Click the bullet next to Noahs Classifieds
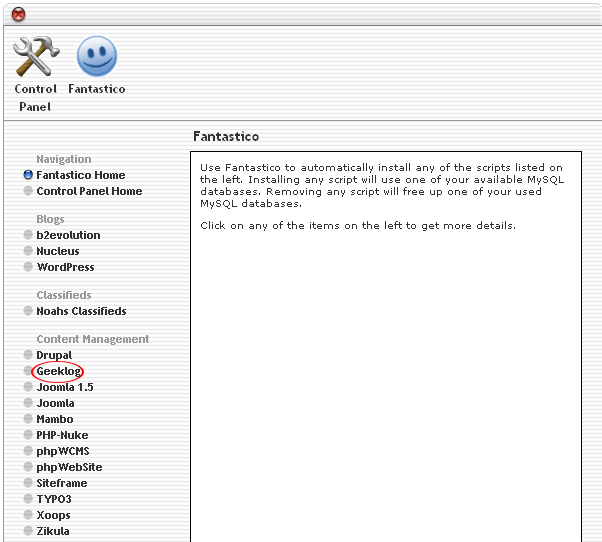Image resolution: width=602 pixels, height=542 pixels. point(28,311)
